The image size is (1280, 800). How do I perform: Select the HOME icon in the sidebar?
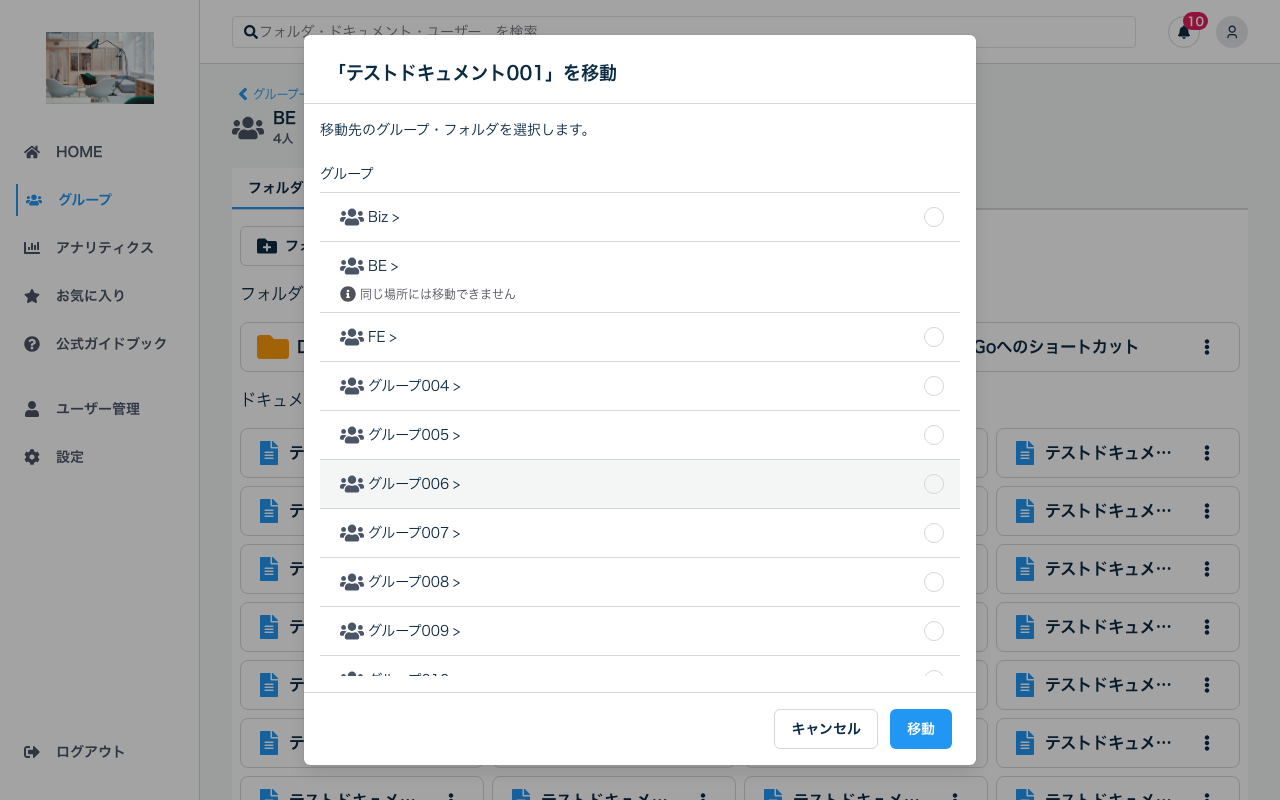[x=32, y=151]
